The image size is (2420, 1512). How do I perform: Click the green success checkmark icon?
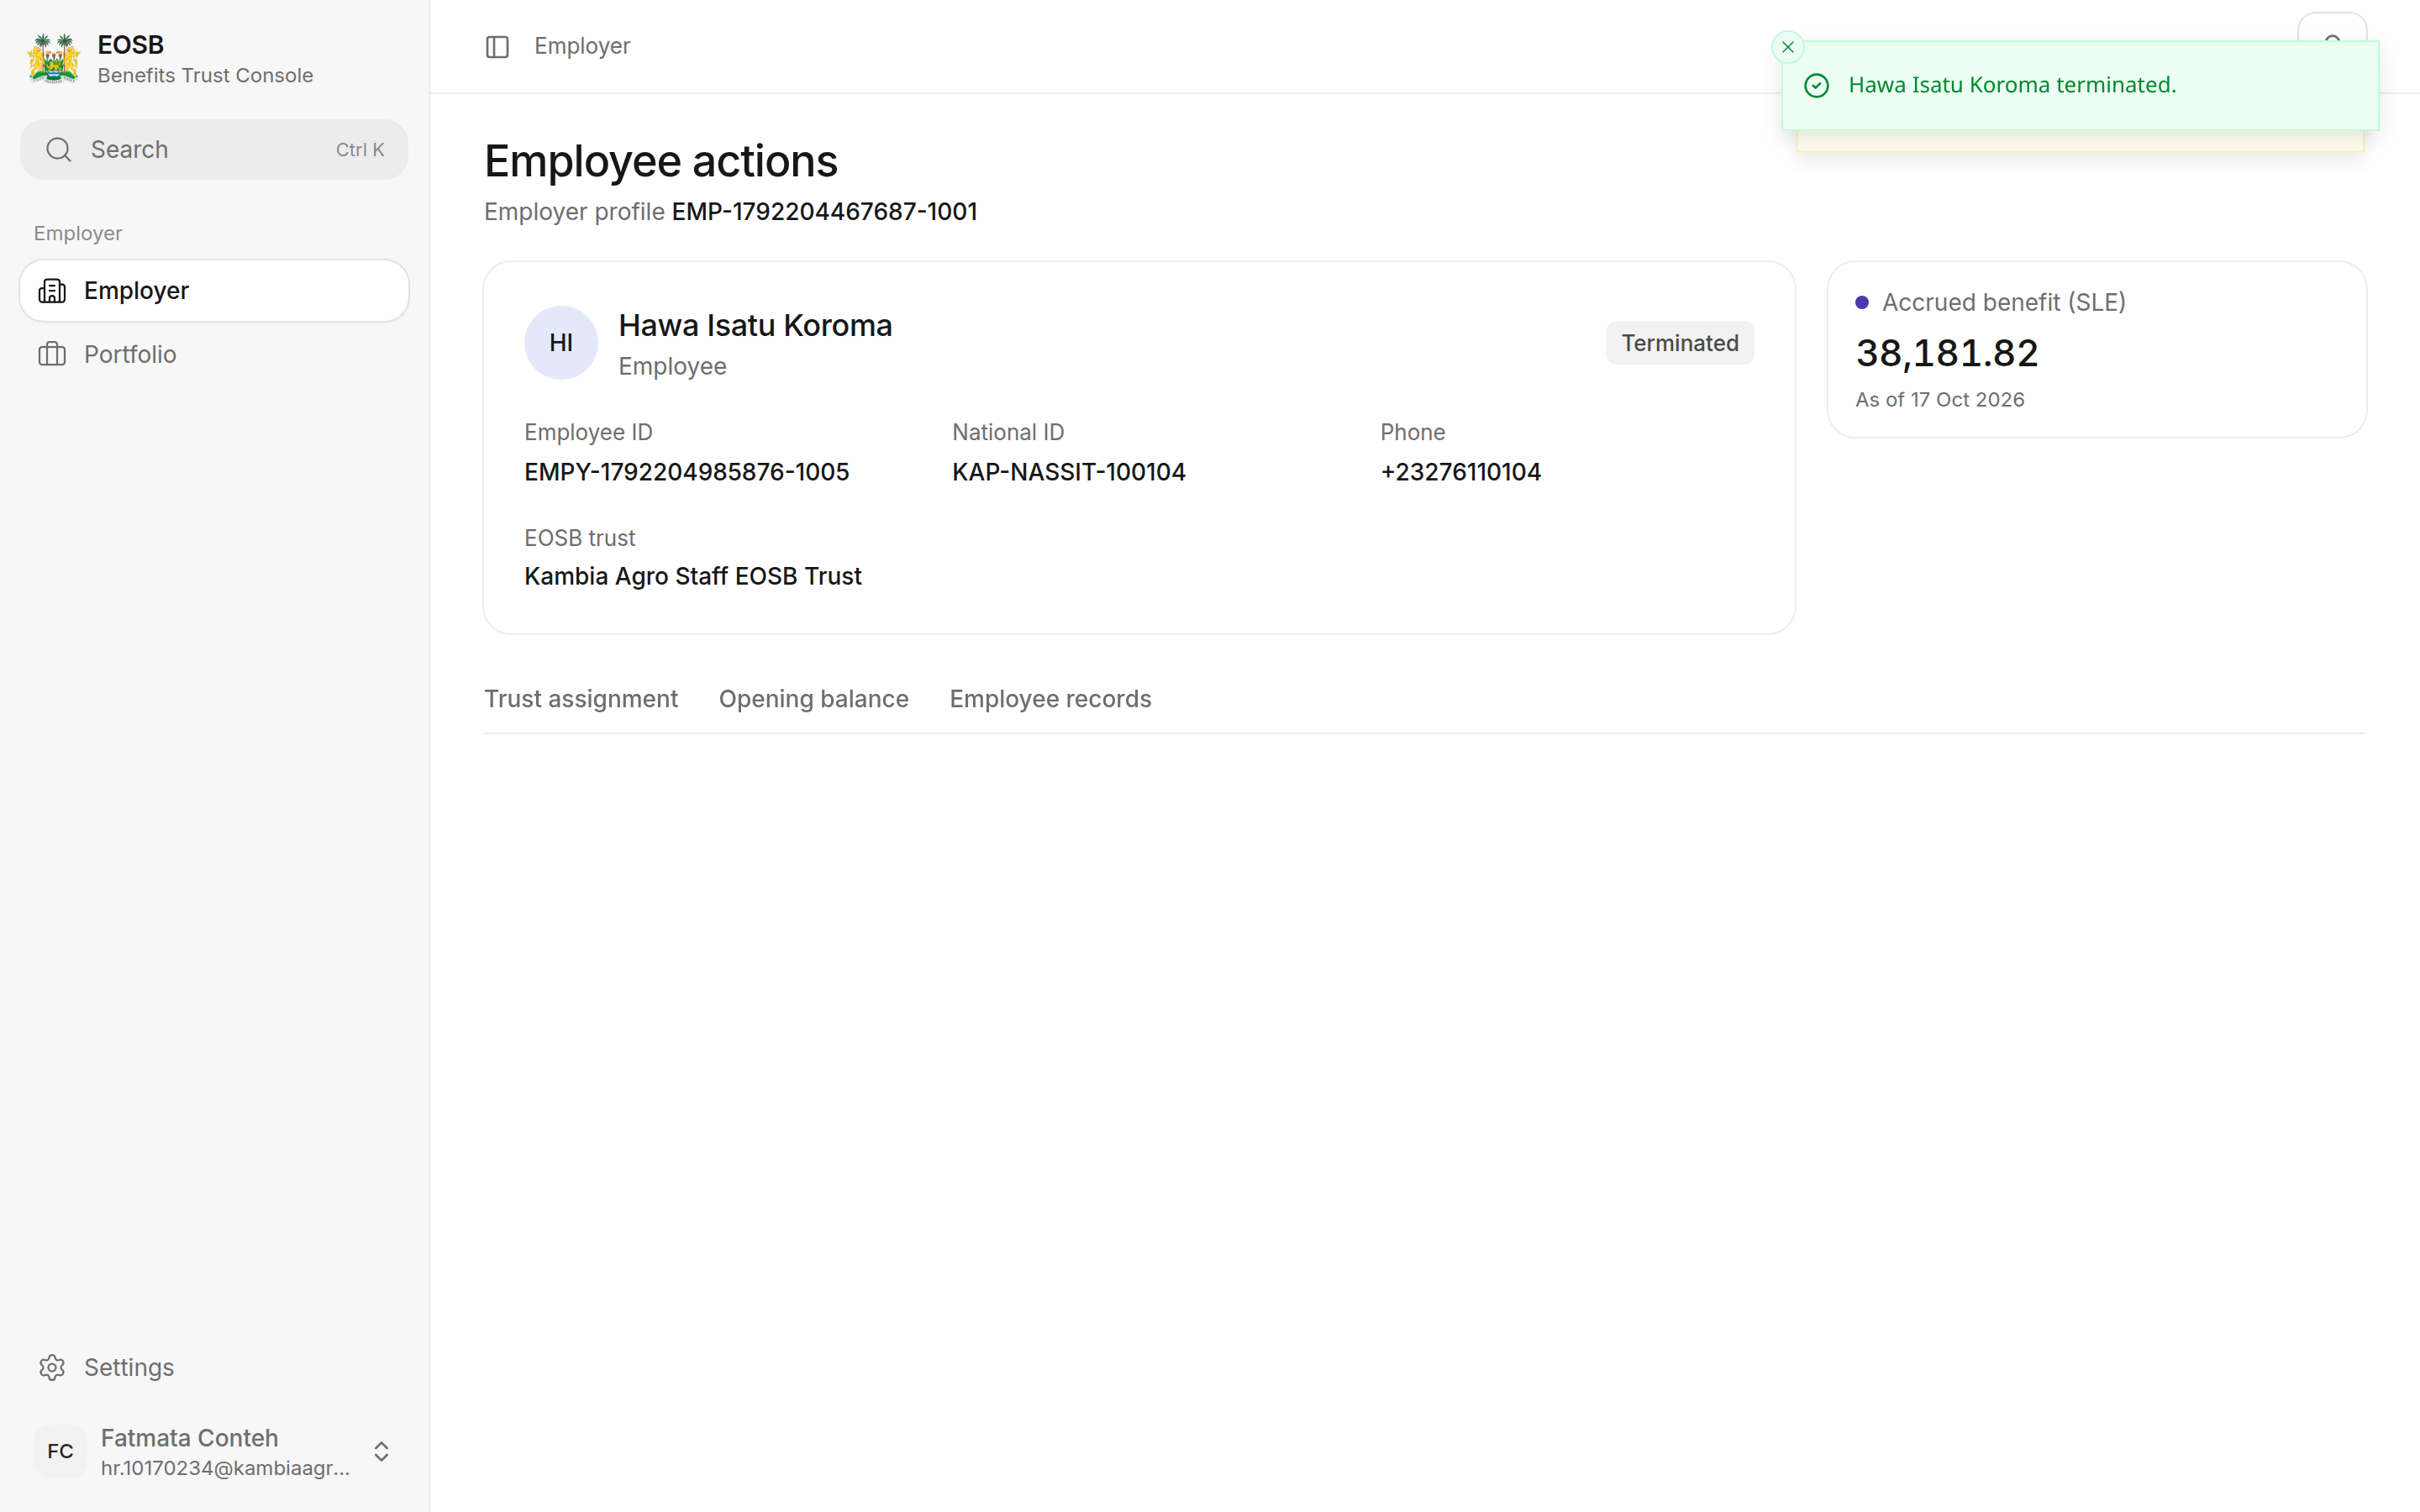1816,86
